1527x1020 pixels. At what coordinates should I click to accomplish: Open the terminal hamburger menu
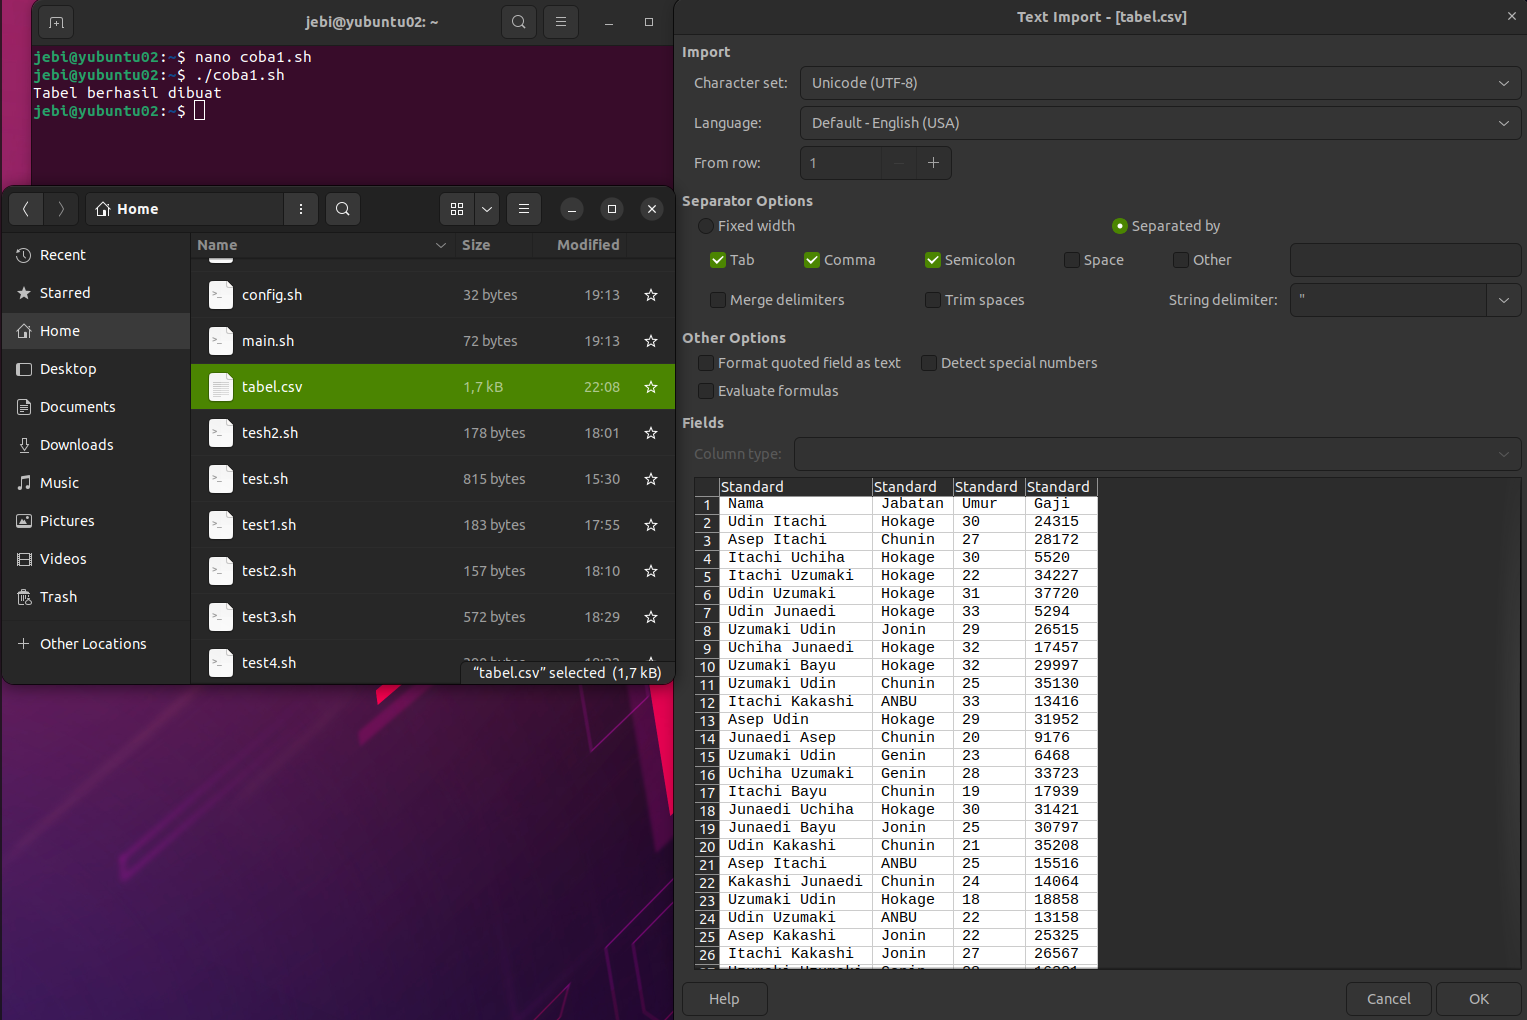click(x=561, y=22)
